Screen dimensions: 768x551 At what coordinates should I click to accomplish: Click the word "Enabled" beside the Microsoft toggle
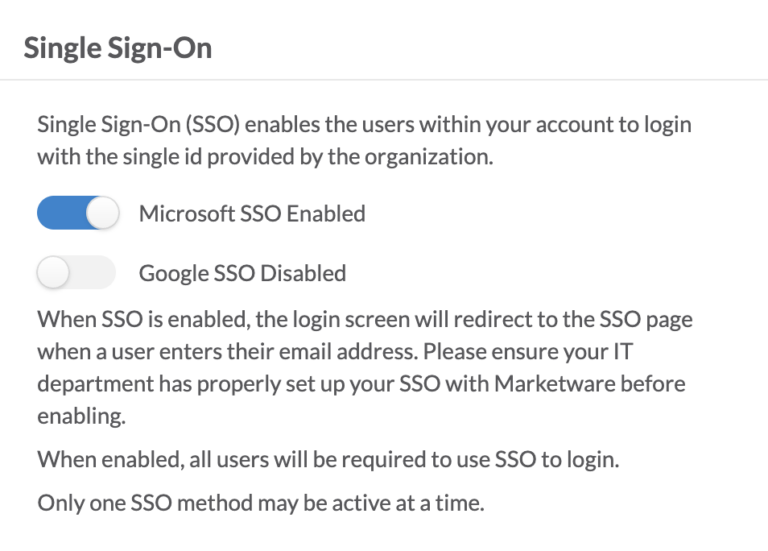pos(326,214)
